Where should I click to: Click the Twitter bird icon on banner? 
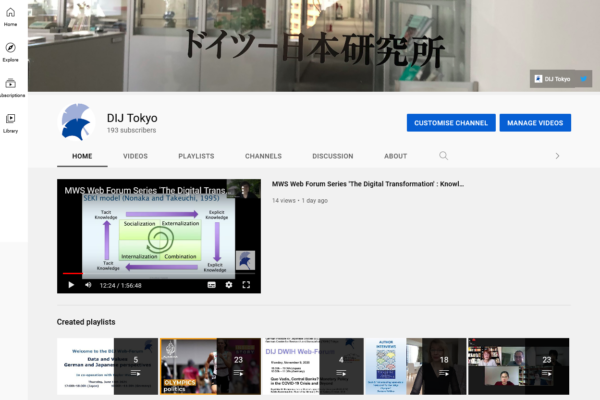584,79
